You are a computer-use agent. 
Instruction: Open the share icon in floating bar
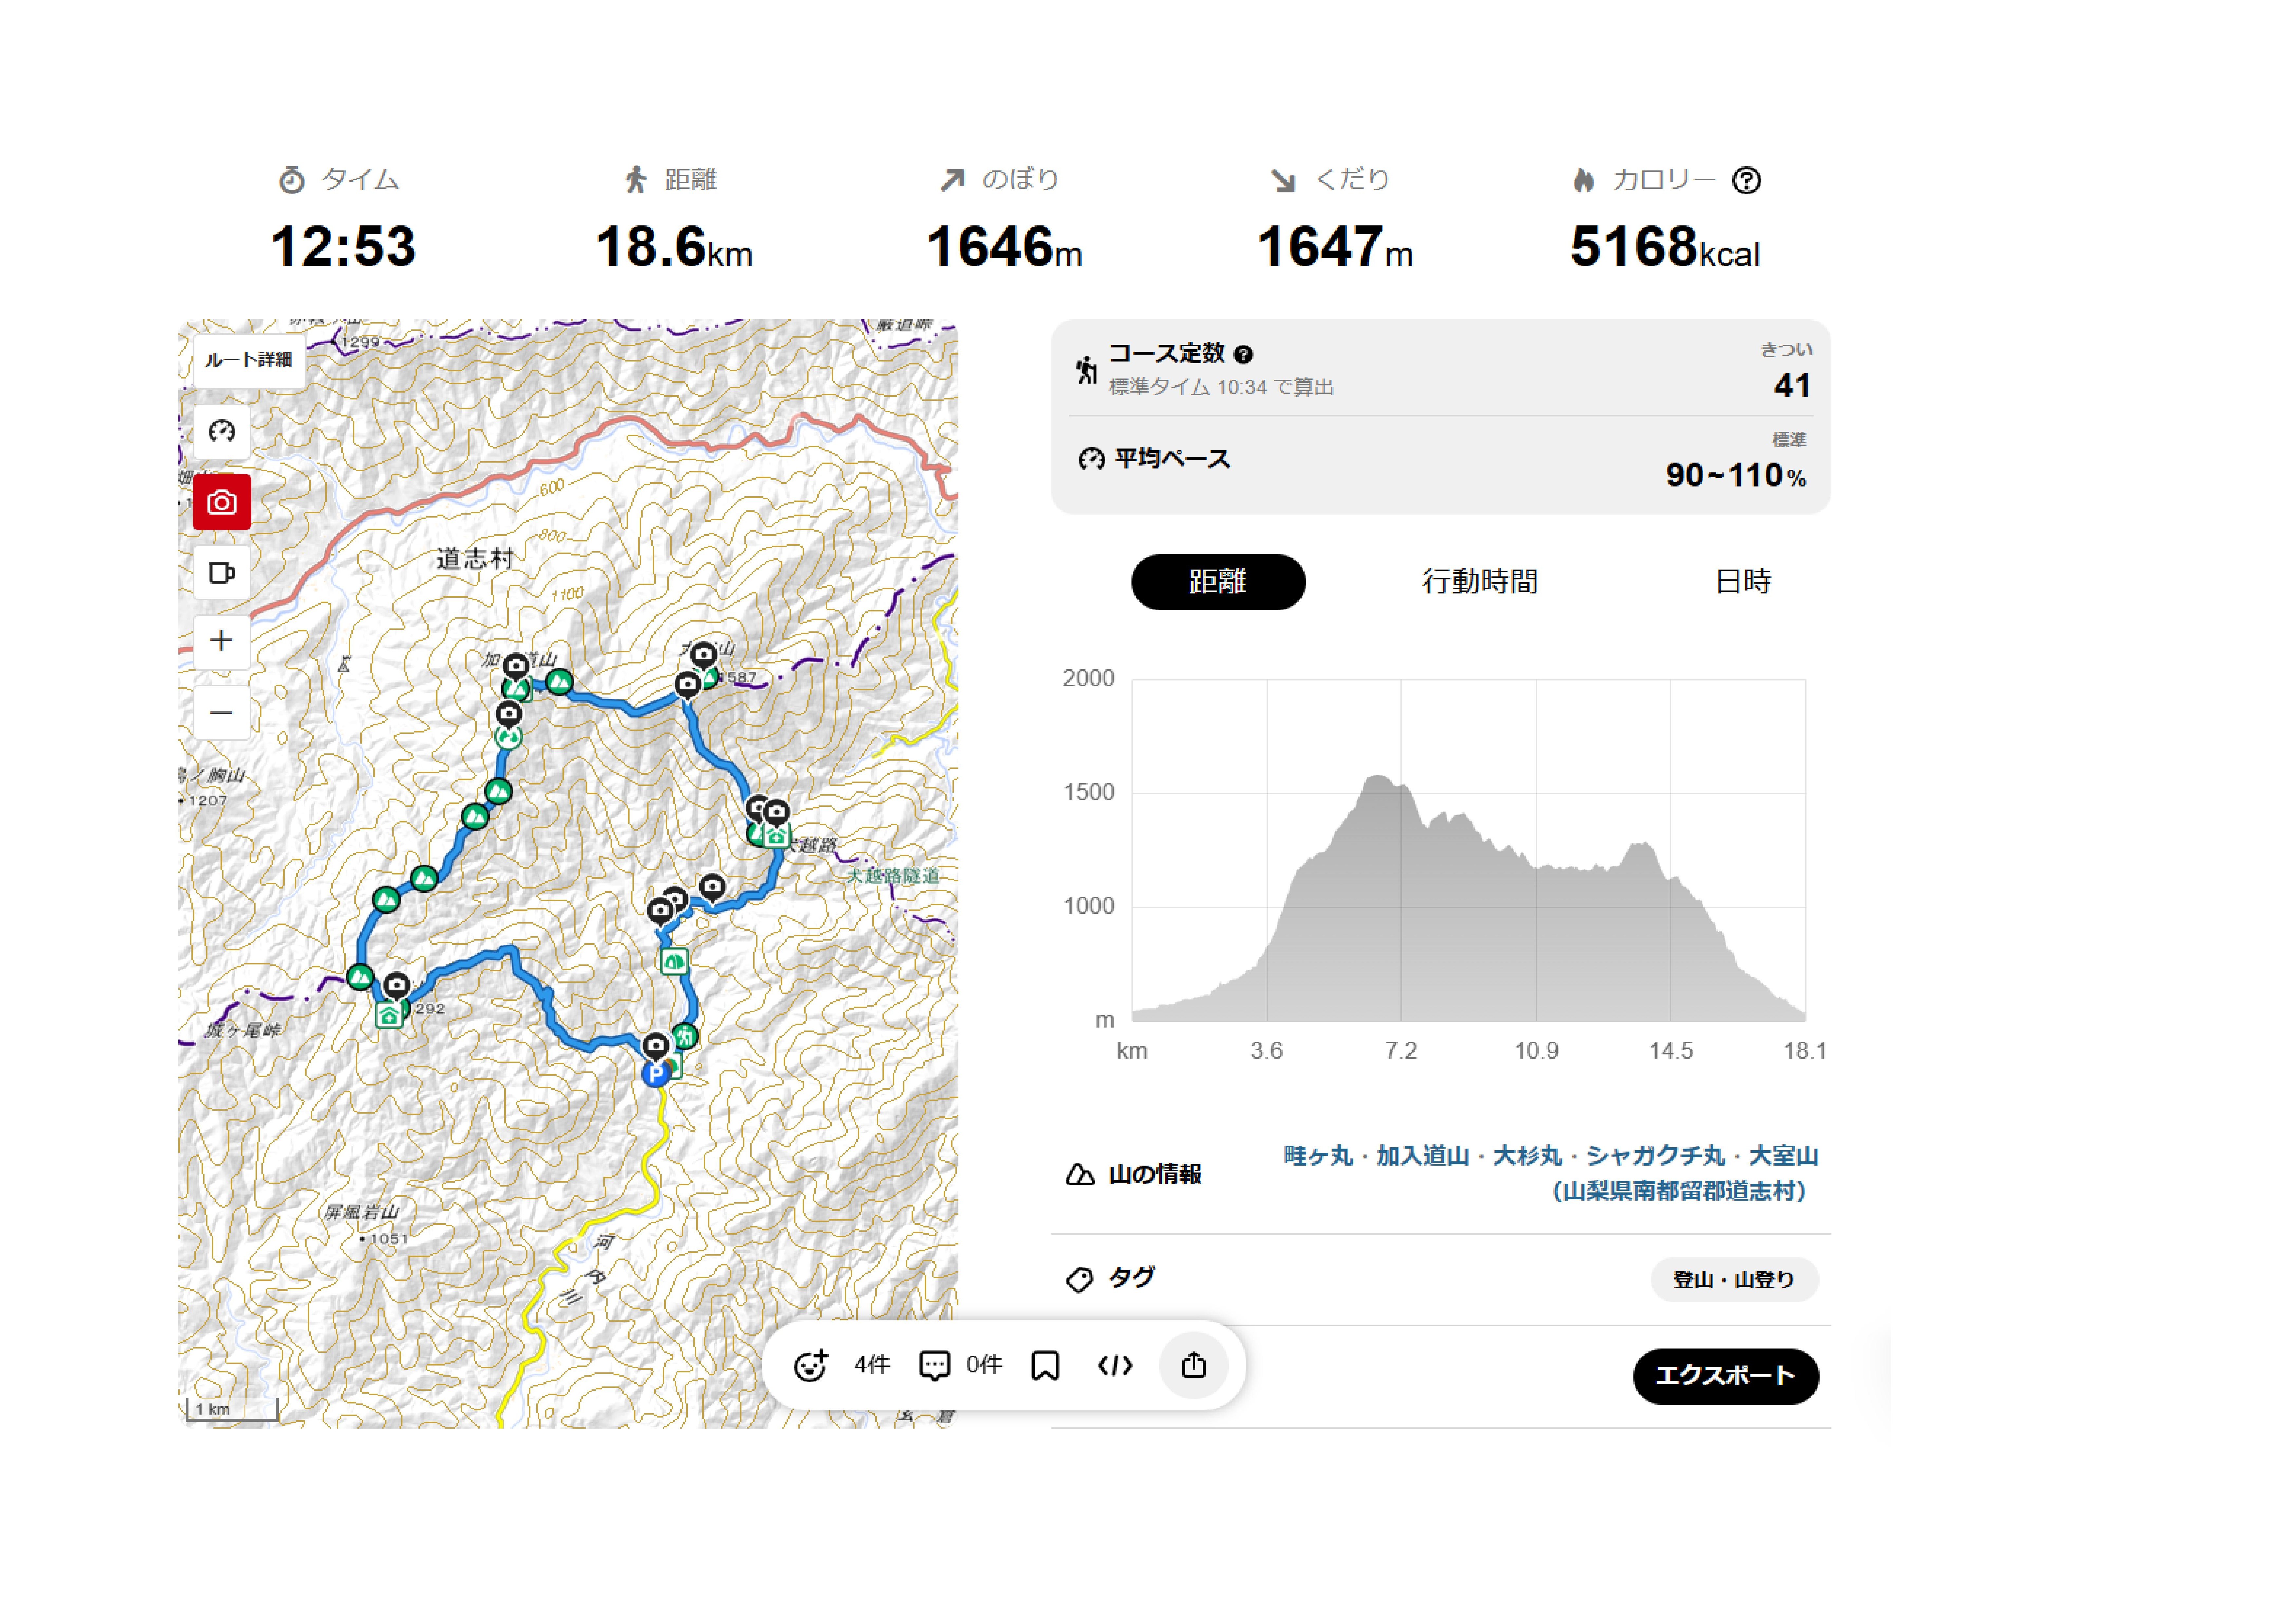point(1193,1365)
